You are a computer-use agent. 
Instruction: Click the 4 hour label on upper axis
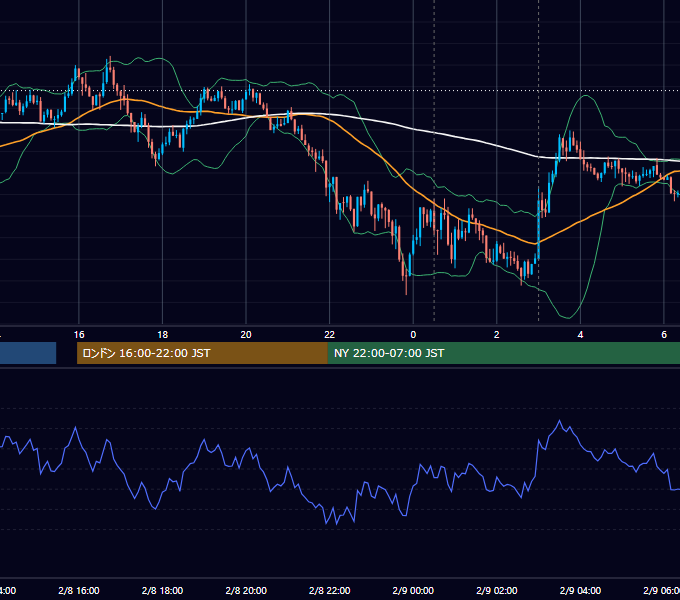[x=580, y=335]
